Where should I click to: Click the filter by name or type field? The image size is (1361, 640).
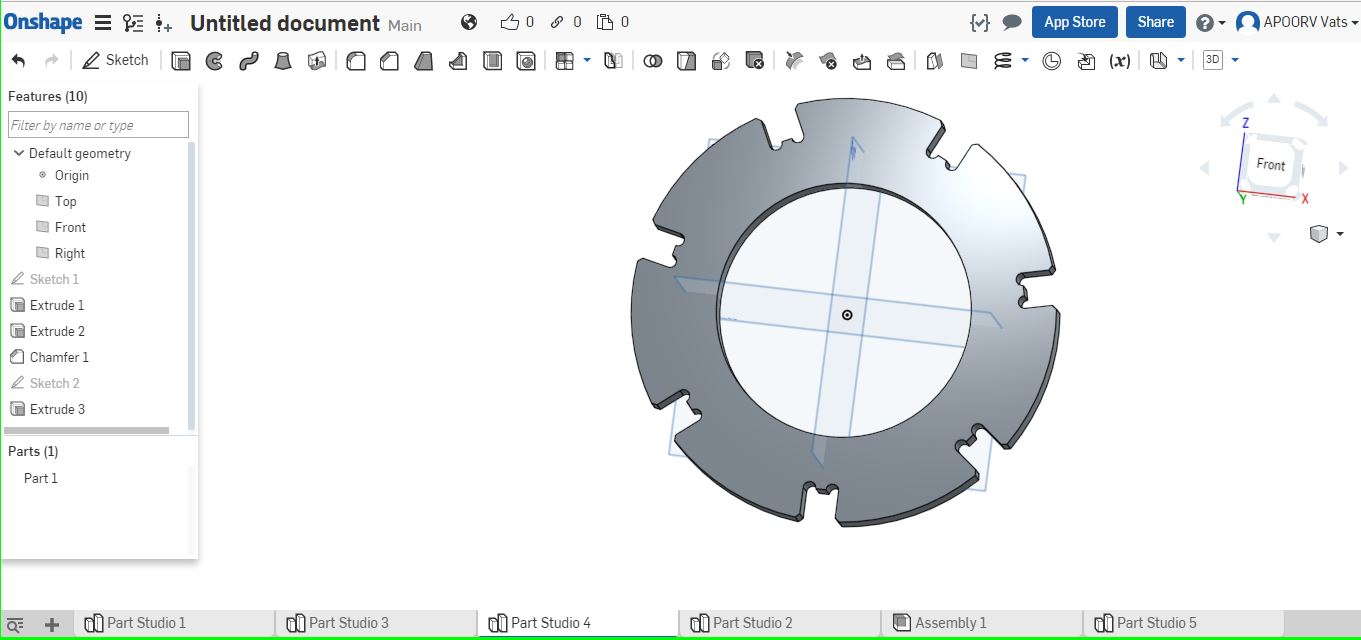pos(98,125)
